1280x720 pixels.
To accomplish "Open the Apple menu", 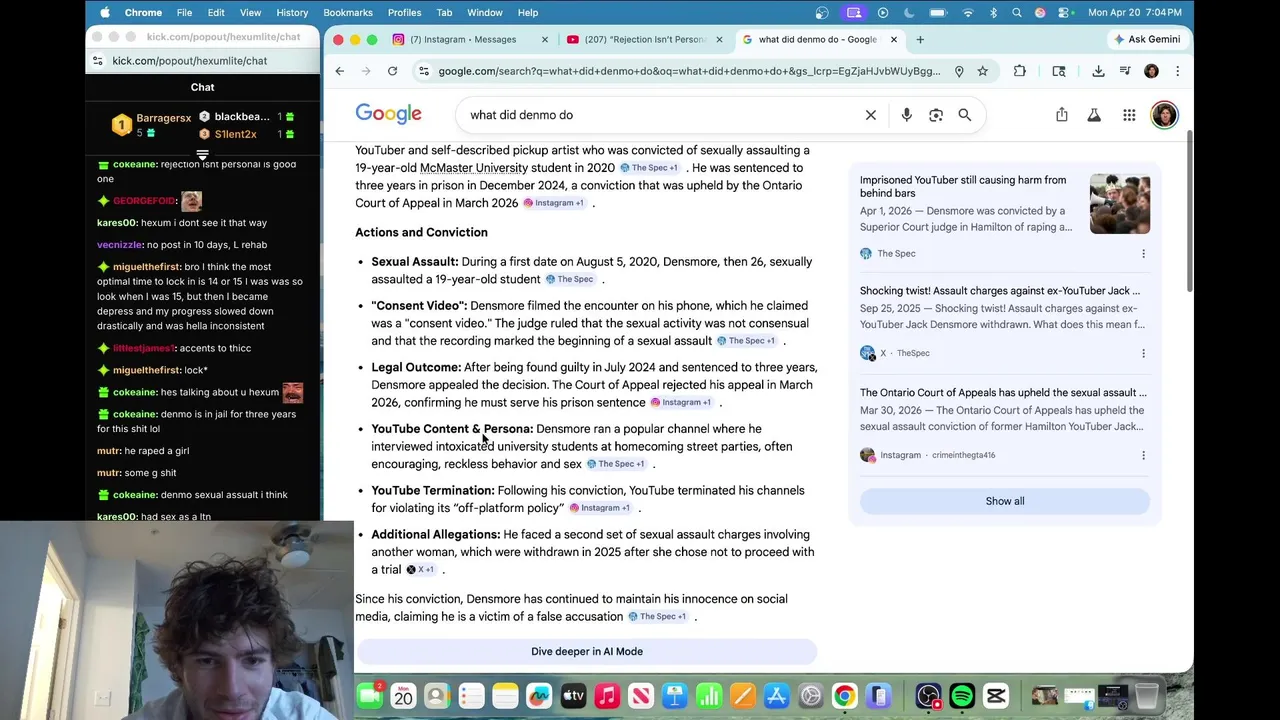I will 105,12.
